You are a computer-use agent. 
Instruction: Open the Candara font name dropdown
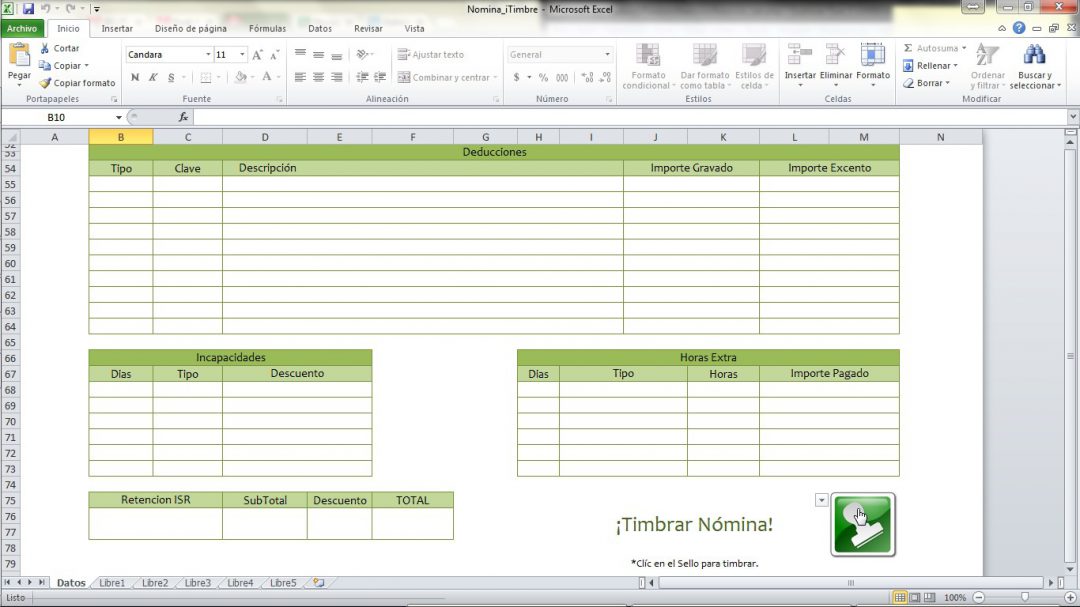pyautogui.click(x=208, y=55)
